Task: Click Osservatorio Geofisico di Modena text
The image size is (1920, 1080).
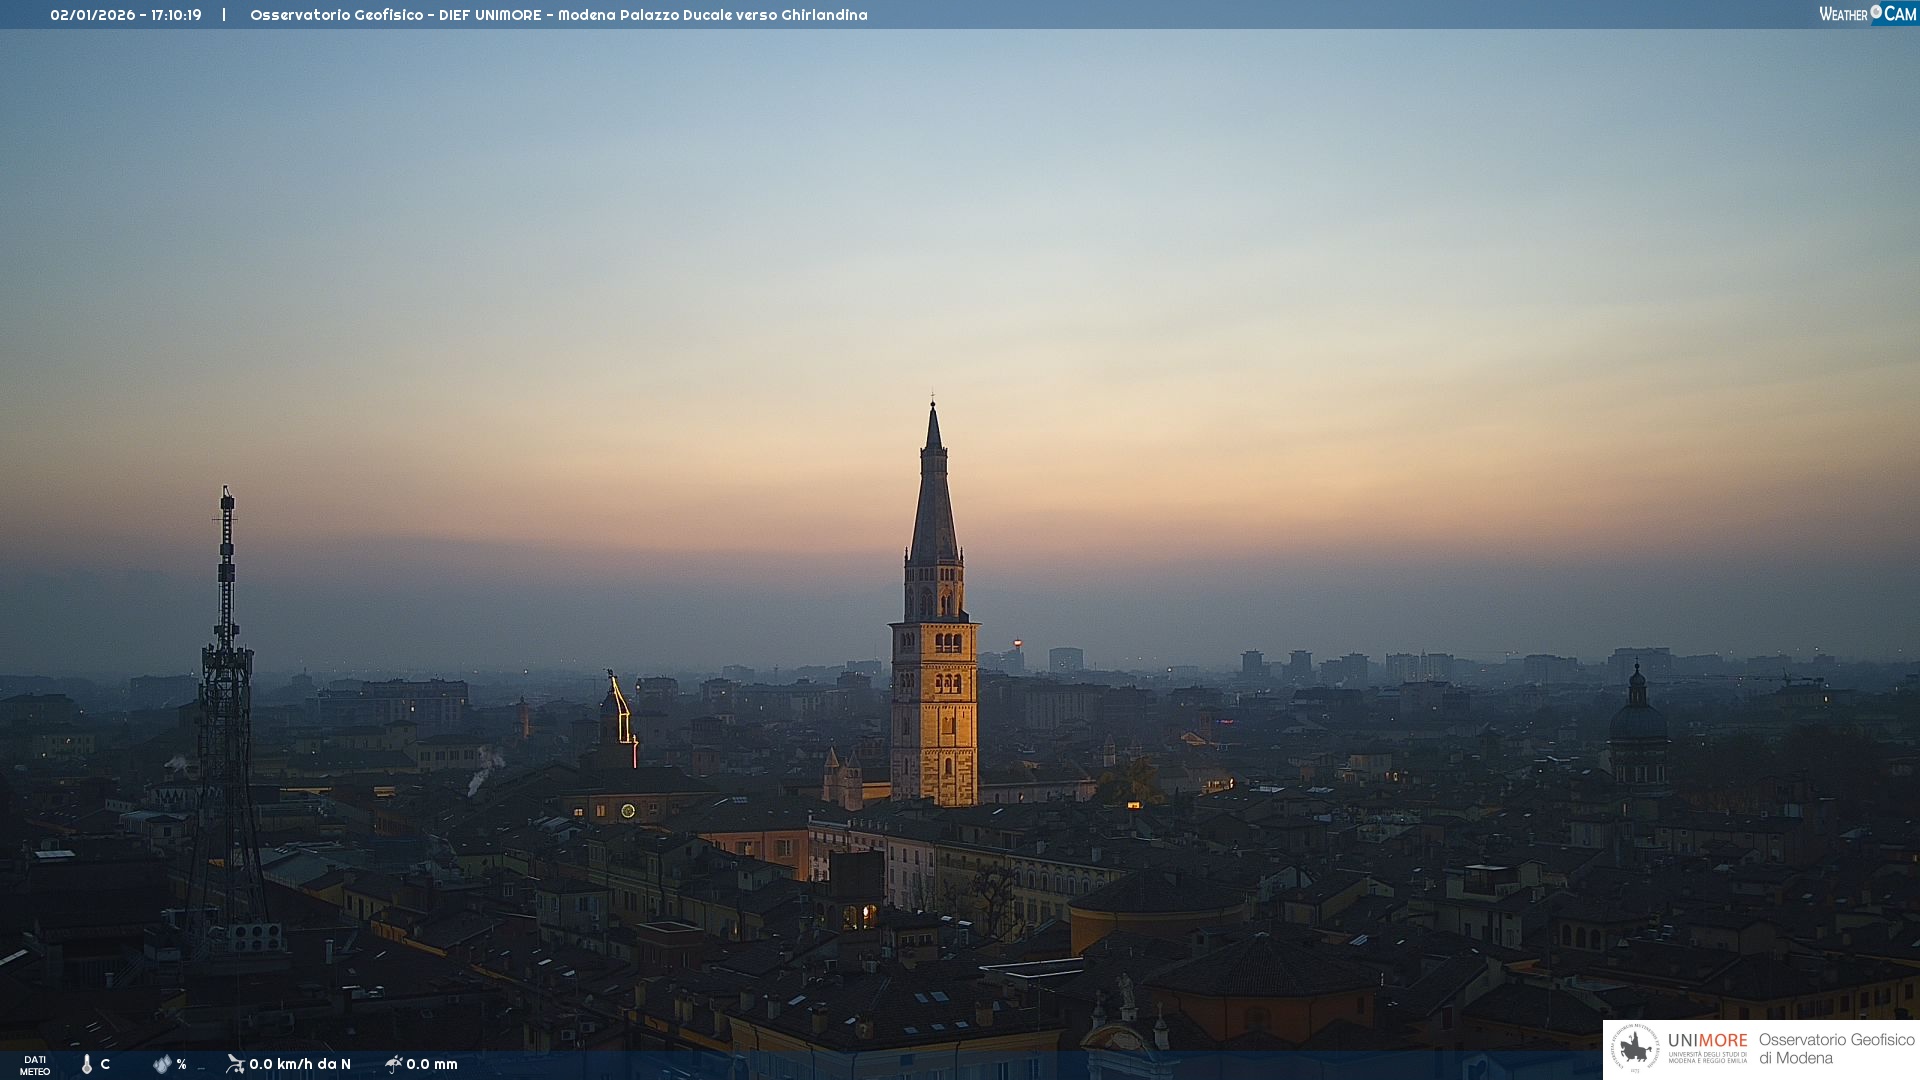Action: click(1836, 1048)
